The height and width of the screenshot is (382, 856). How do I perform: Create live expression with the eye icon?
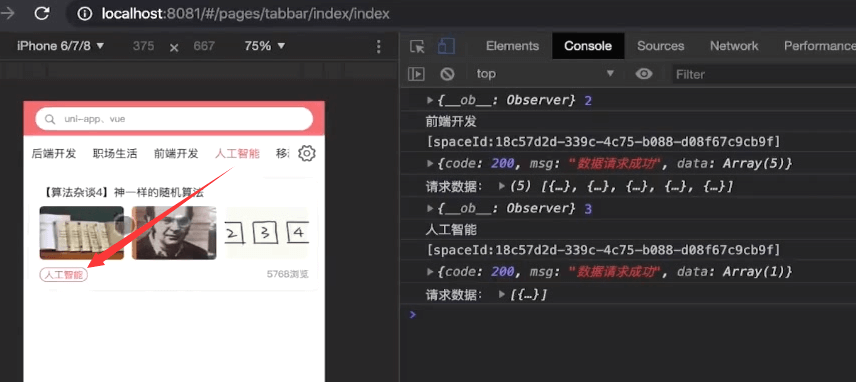[644, 74]
